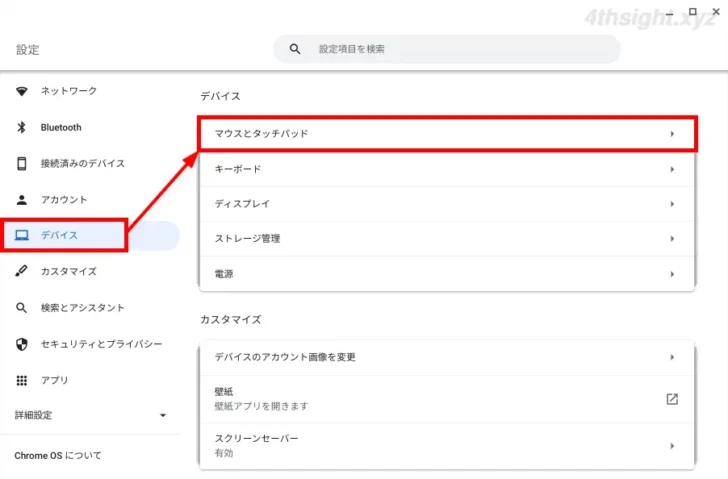Open ディスプレイ settings row

(x=447, y=204)
